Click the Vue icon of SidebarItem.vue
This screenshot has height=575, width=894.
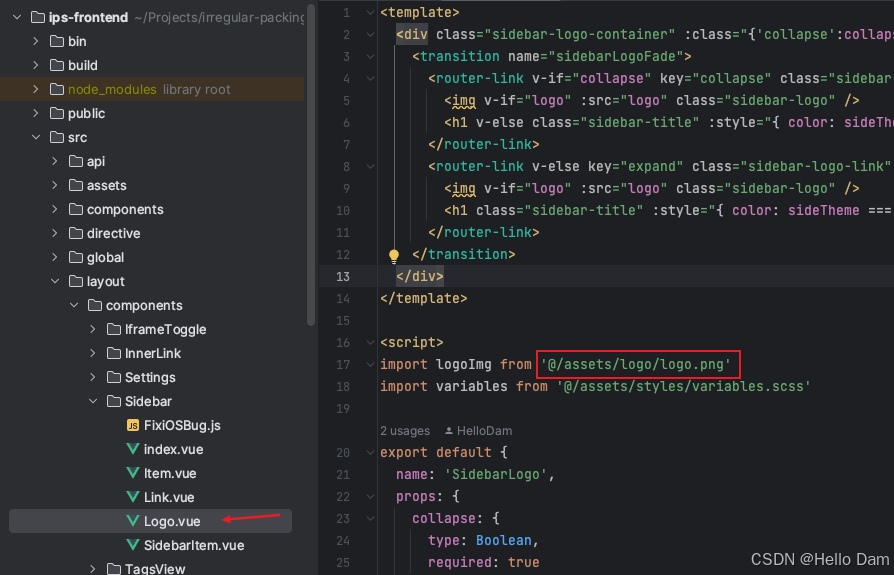coord(133,545)
